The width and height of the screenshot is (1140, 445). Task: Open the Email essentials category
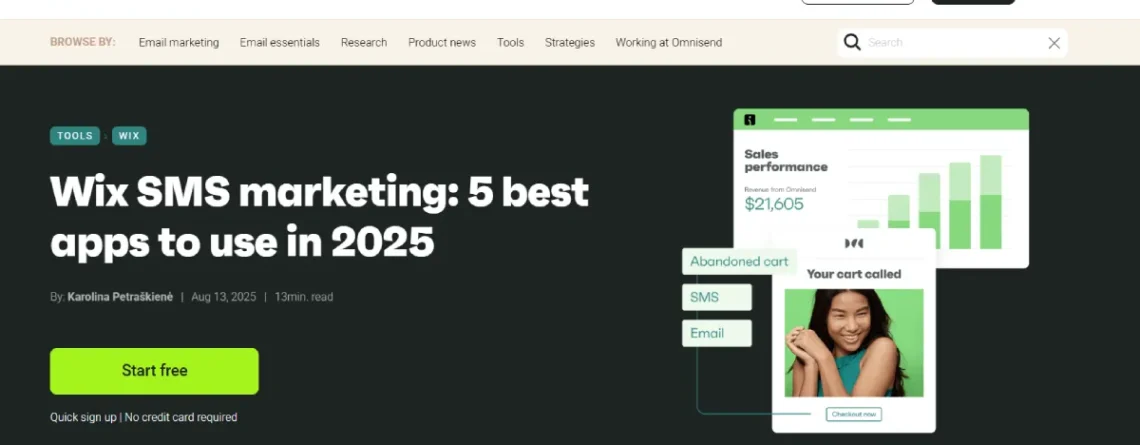tap(280, 42)
